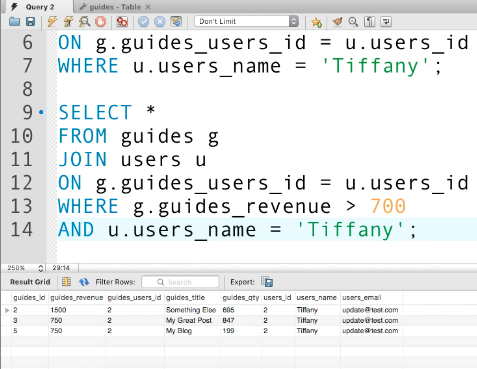Sort by the guides_revenue column header
Image resolution: width=477 pixels, height=369 pixels.
point(77,298)
